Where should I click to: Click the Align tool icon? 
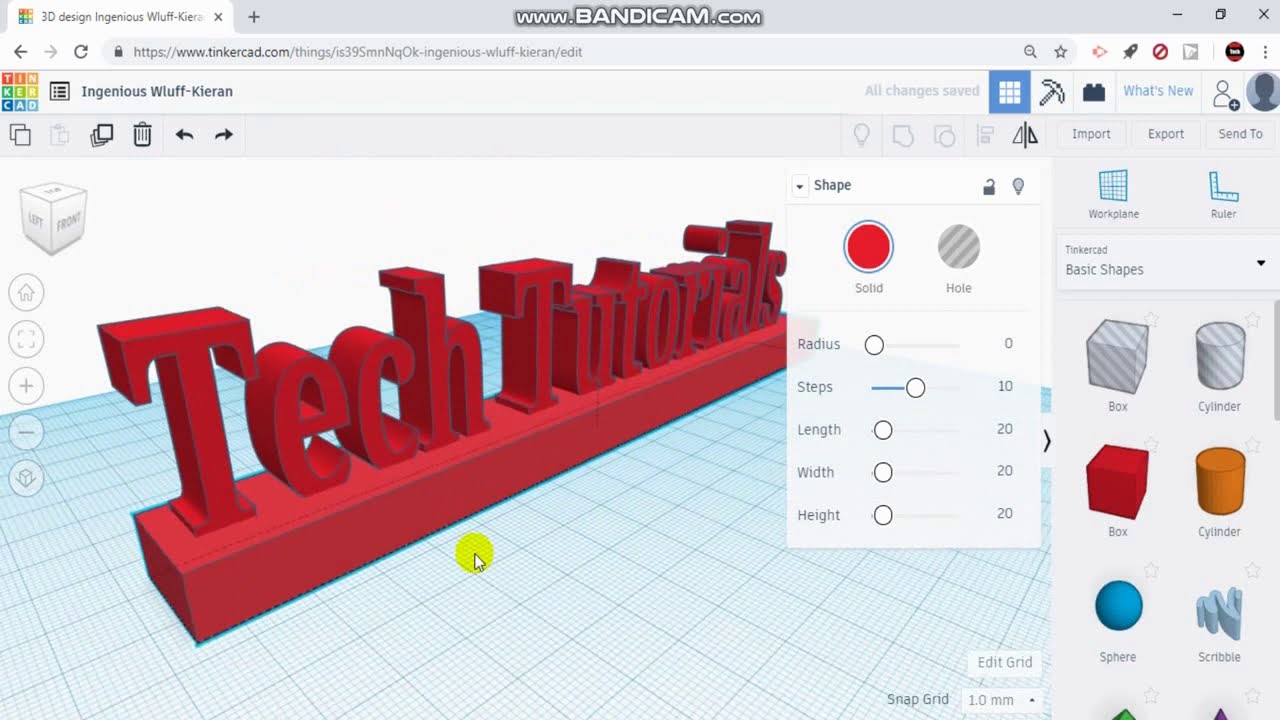(985, 135)
